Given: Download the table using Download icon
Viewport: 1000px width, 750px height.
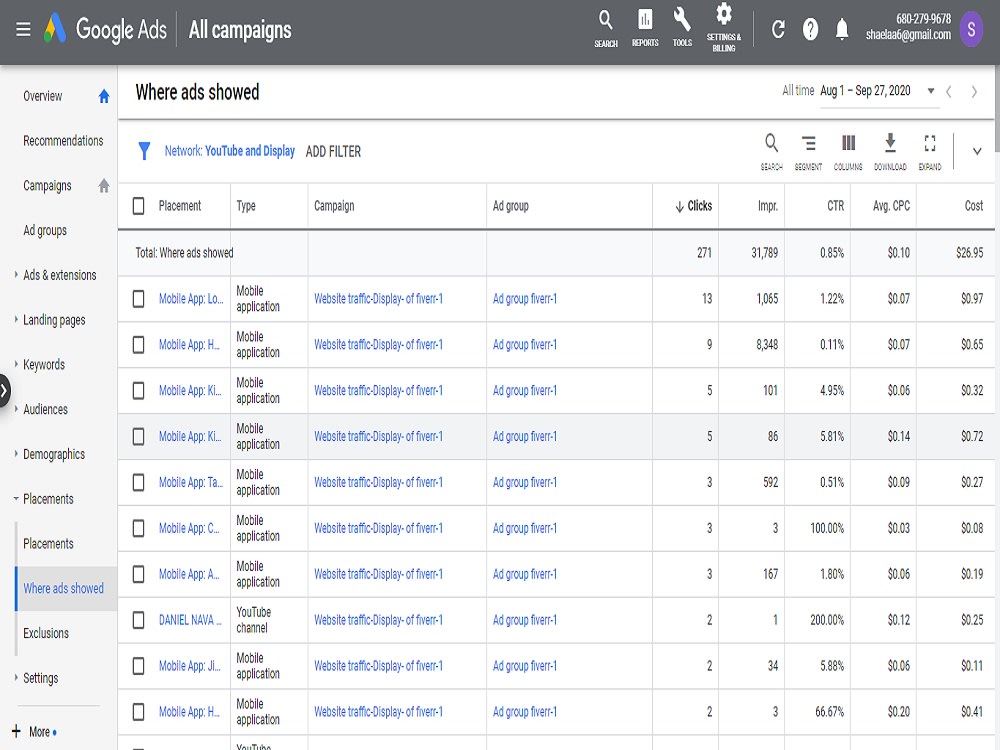Looking at the screenshot, I should [890, 152].
